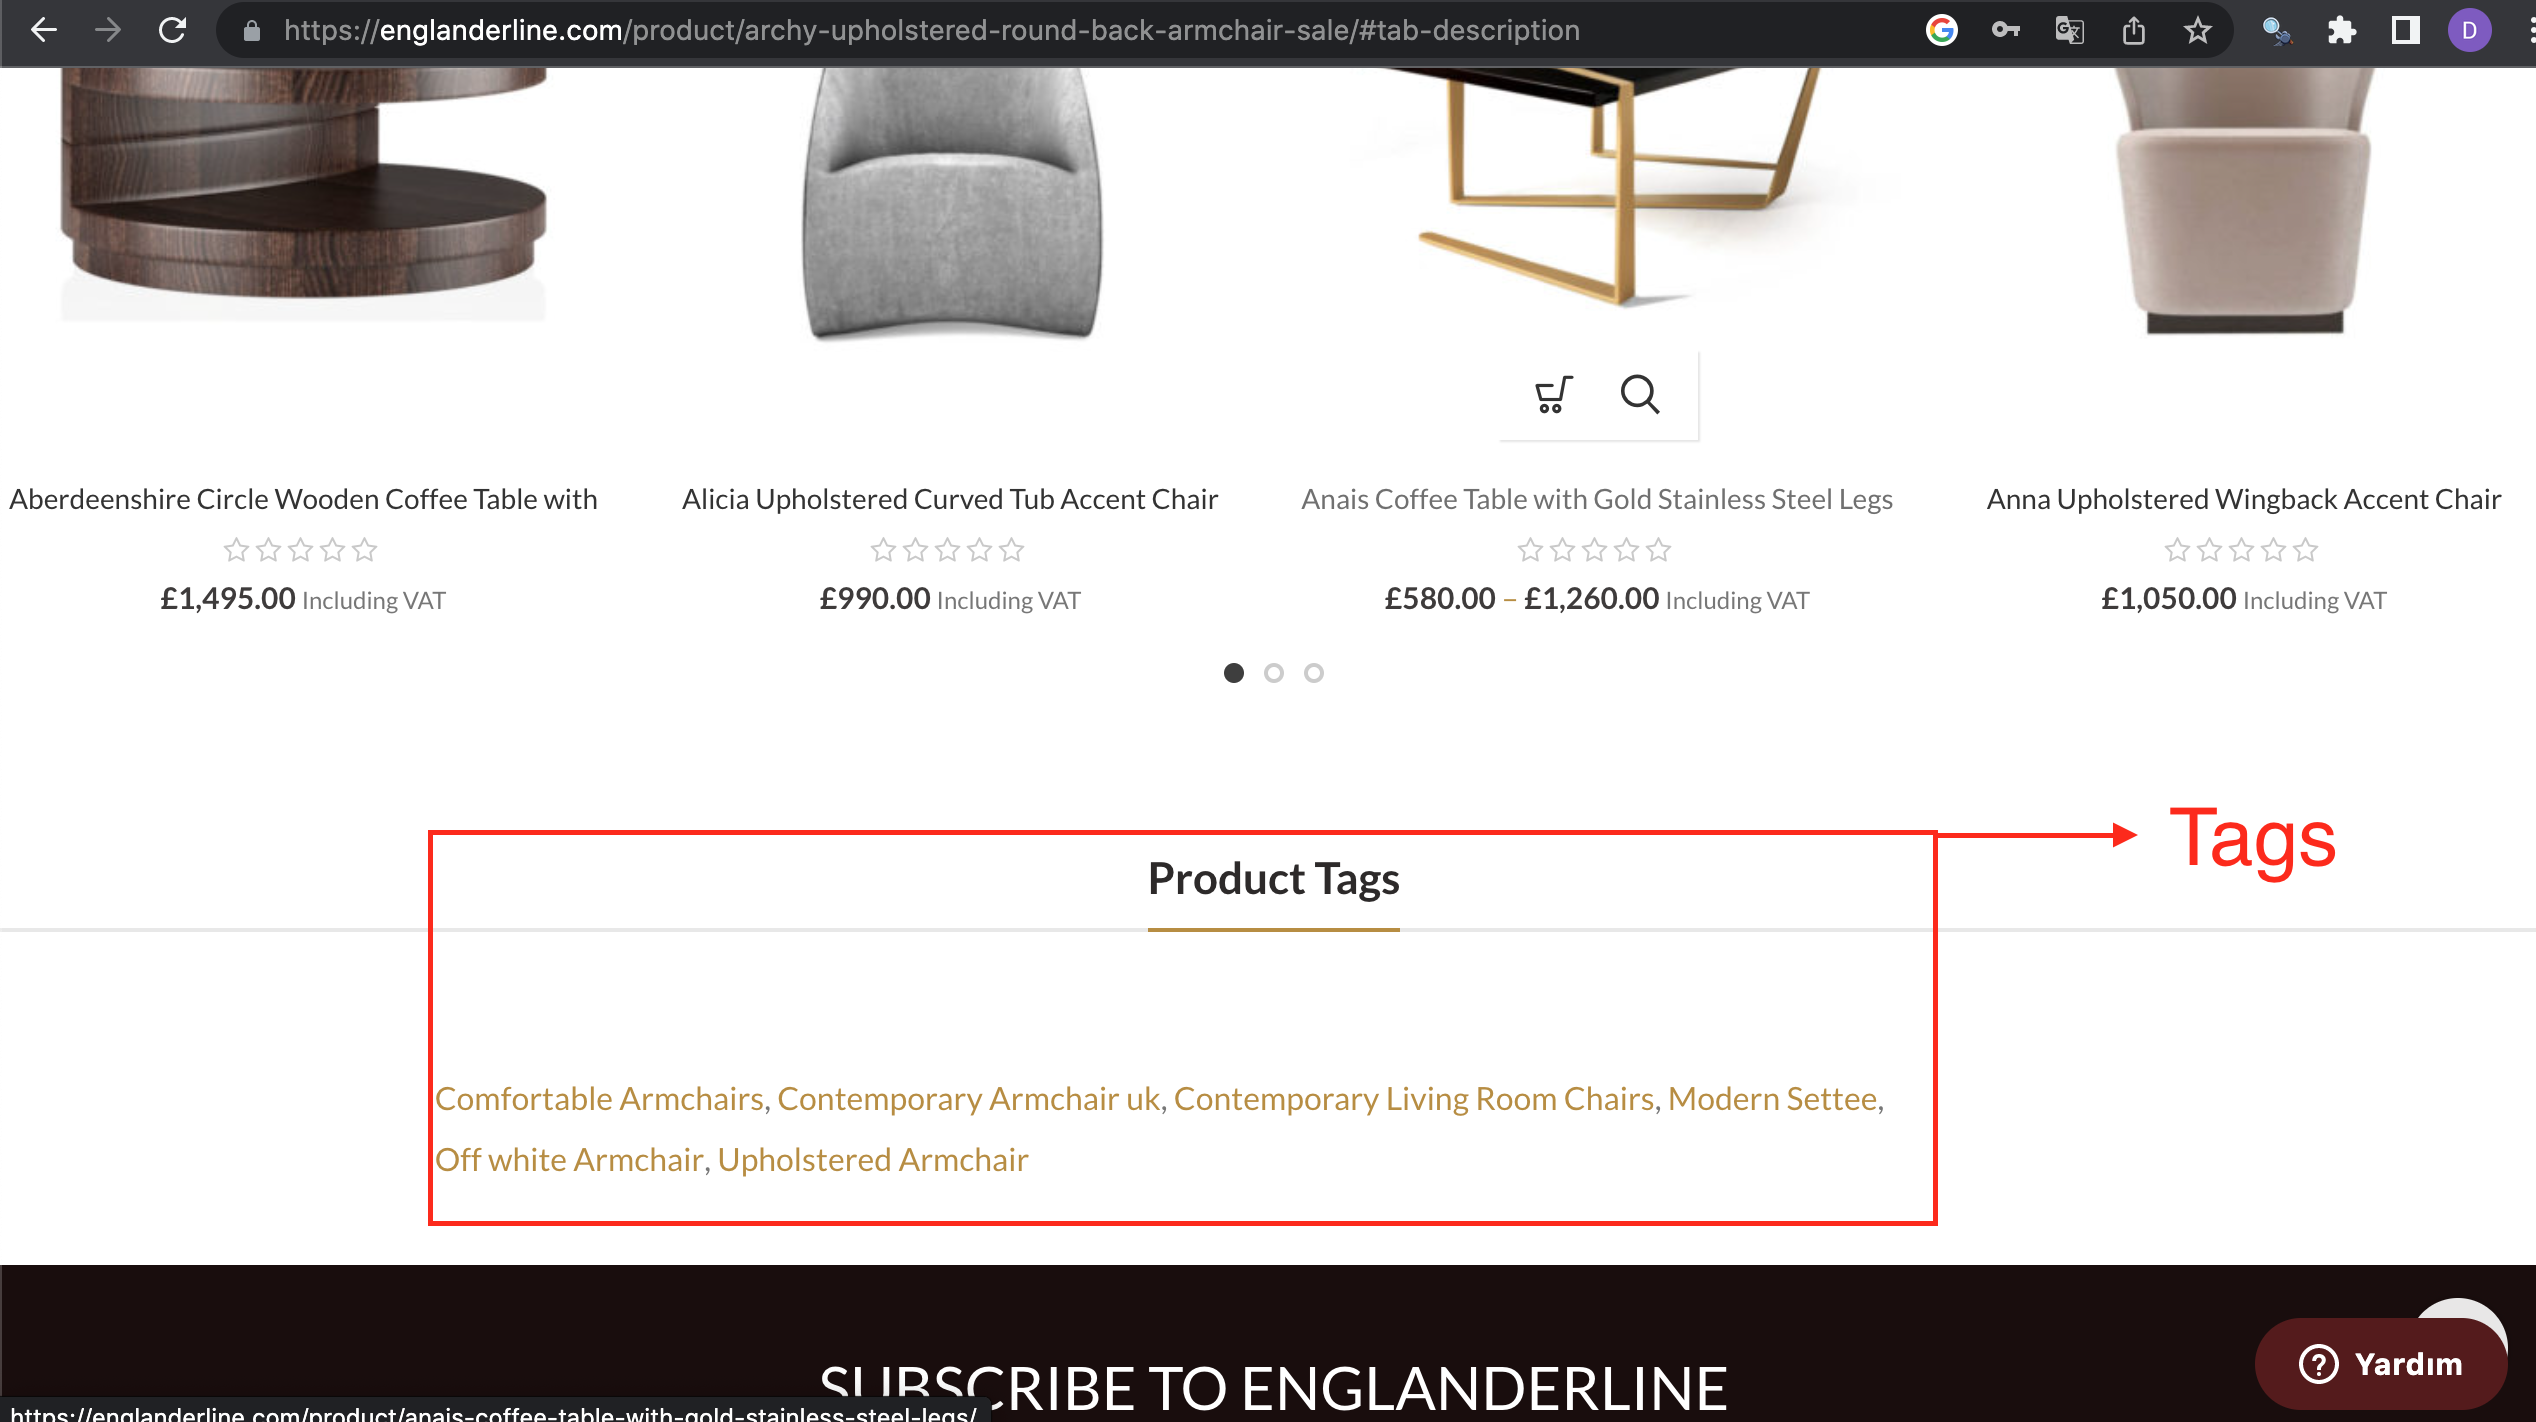Click the share page icon
This screenshot has width=2536, height=1422.
point(2133,31)
